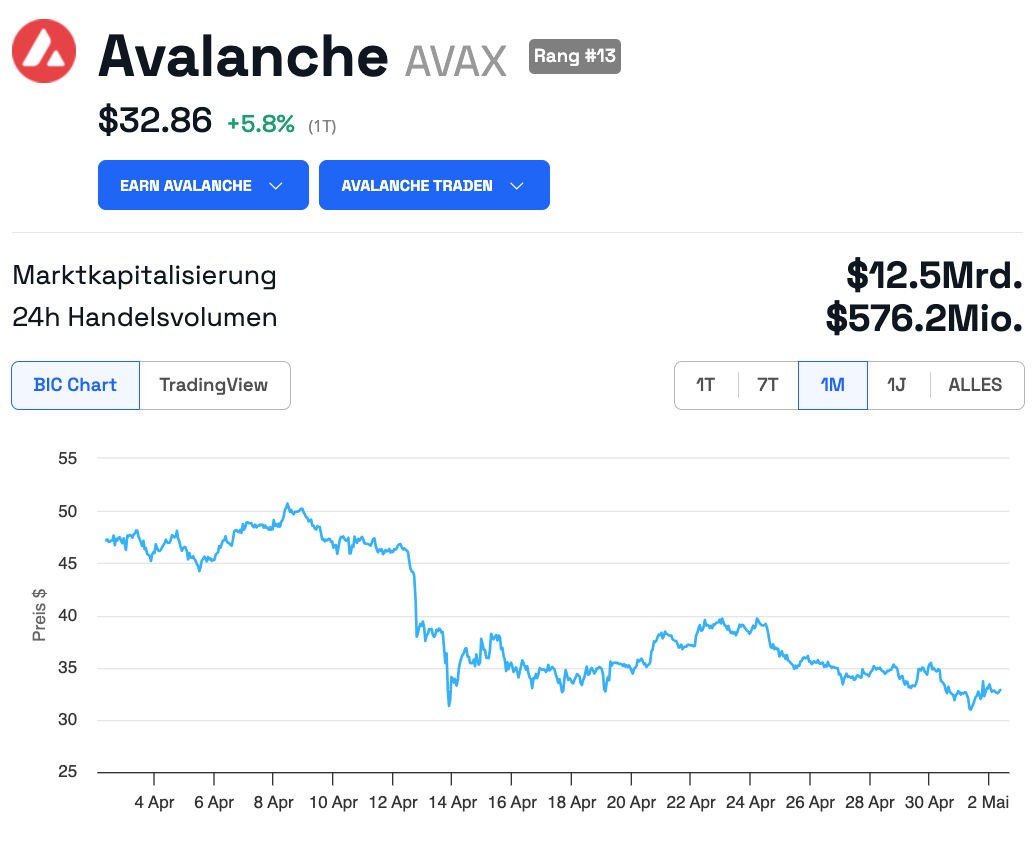Switch to the TradingView tab
Screen dimensions: 1032x842
pos(214,385)
